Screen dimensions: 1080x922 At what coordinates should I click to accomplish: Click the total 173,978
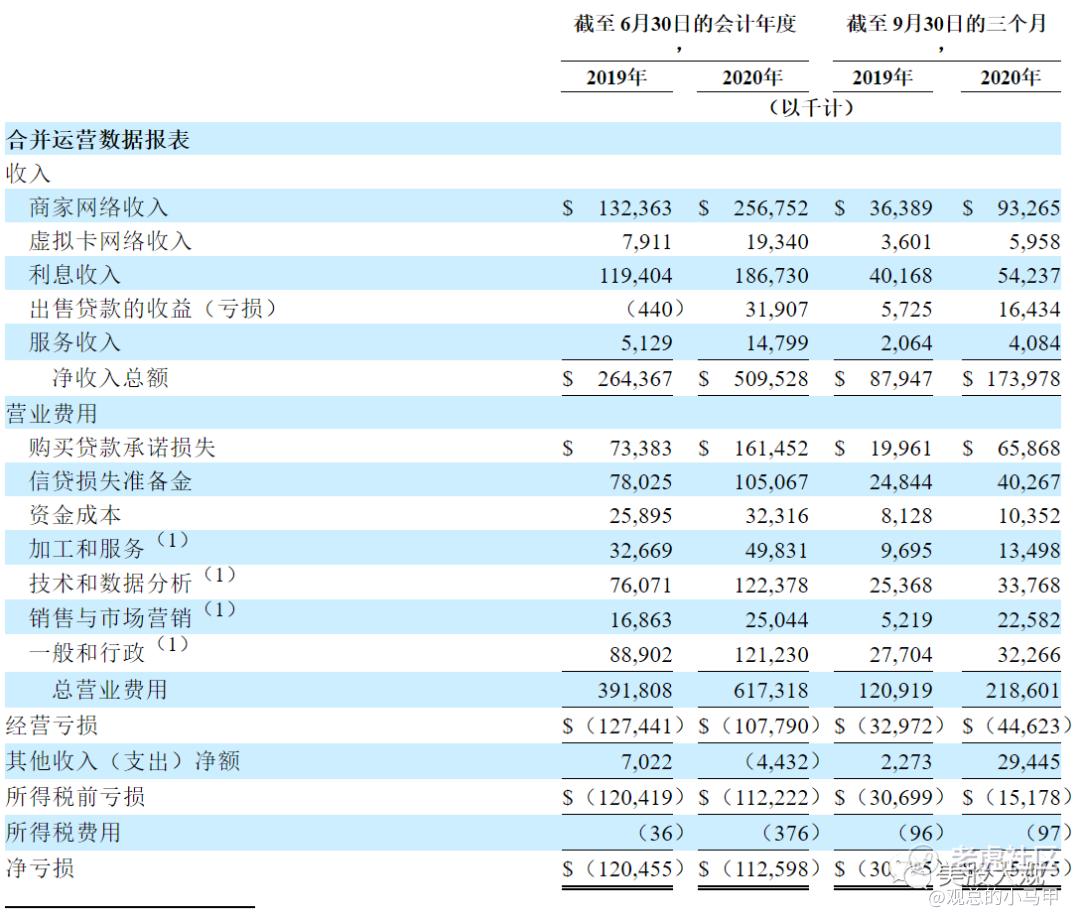tap(1024, 379)
